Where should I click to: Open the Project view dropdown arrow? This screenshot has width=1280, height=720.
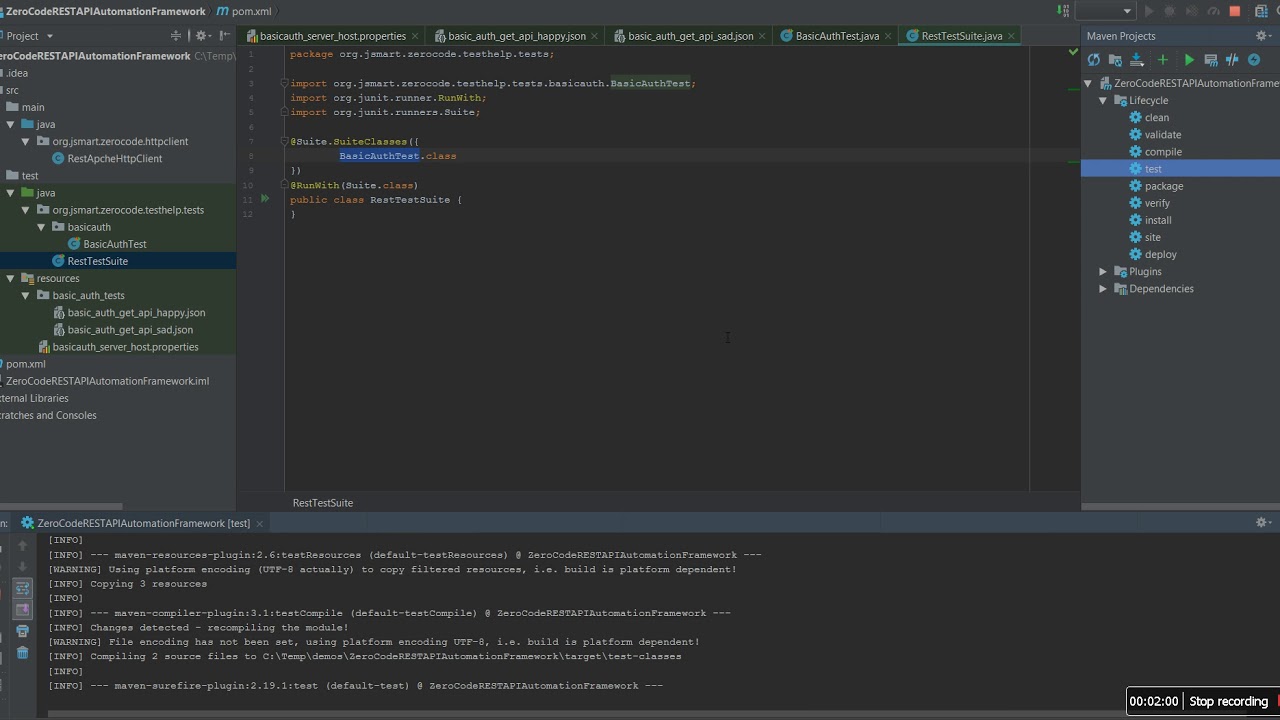(49, 36)
